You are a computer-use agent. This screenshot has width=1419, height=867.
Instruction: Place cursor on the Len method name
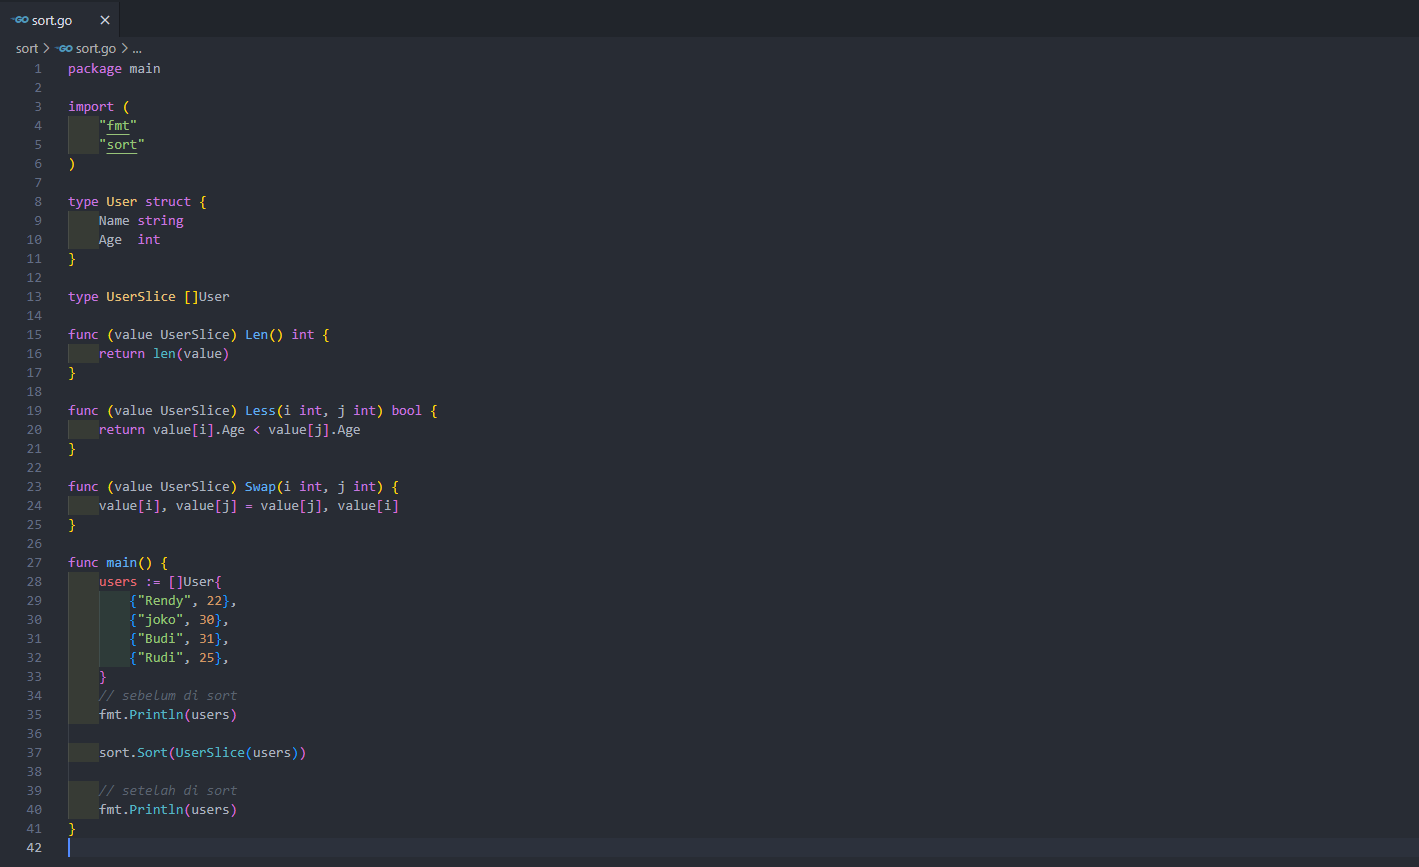[256, 335]
